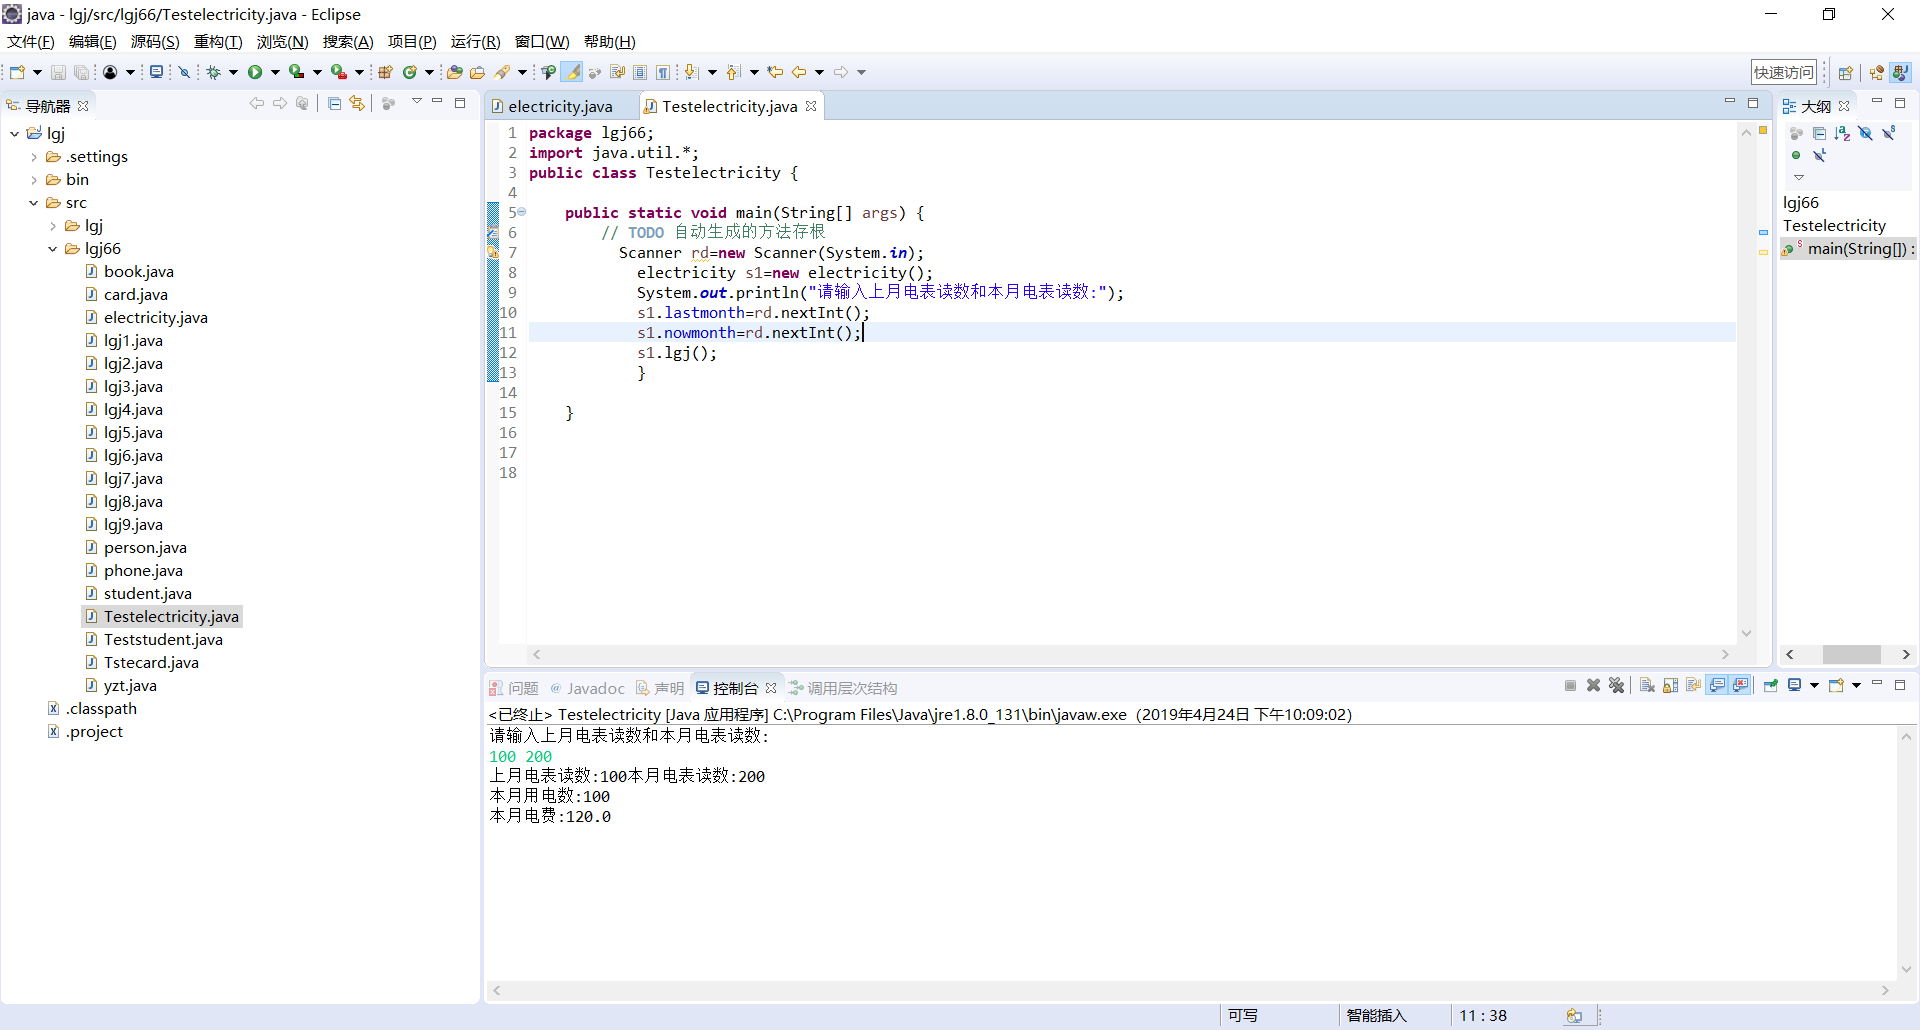1920x1030 pixels.
Task: Switch to the electricity.java editor tab
Action: coord(559,107)
